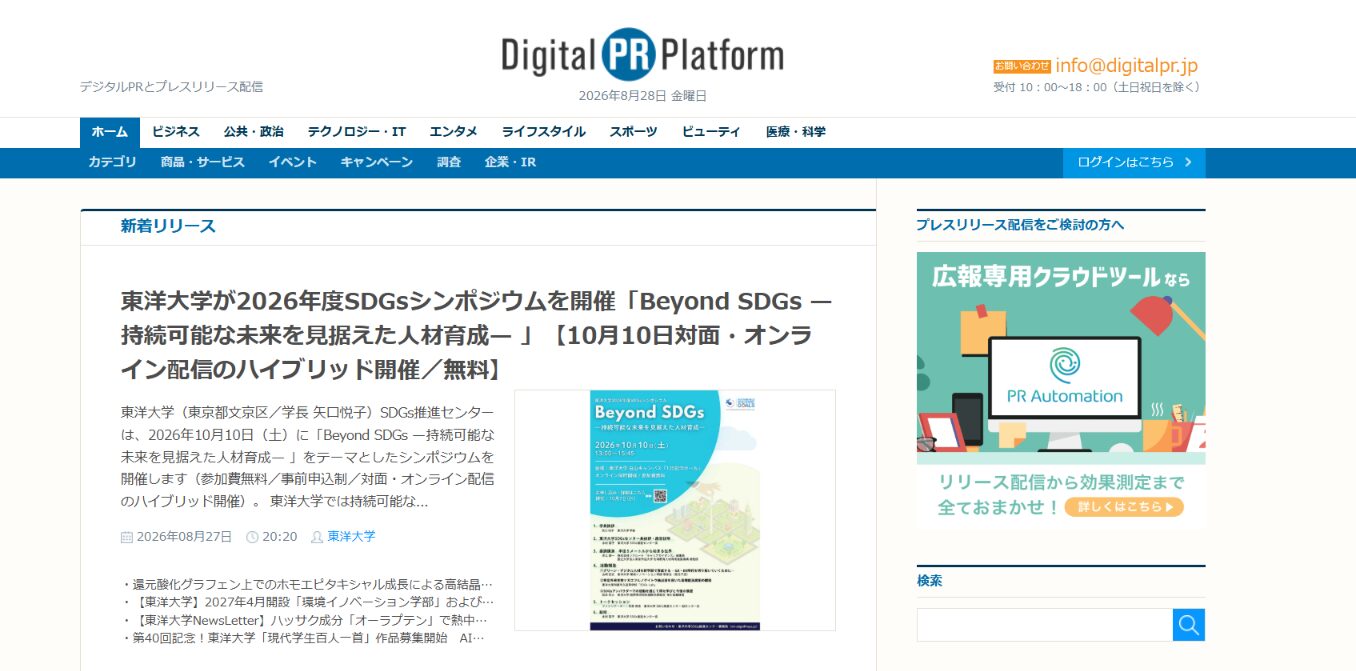Open the Beyond SDGs poster thumbnail
Image resolution: width=1356 pixels, height=671 pixels.
(x=675, y=510)
